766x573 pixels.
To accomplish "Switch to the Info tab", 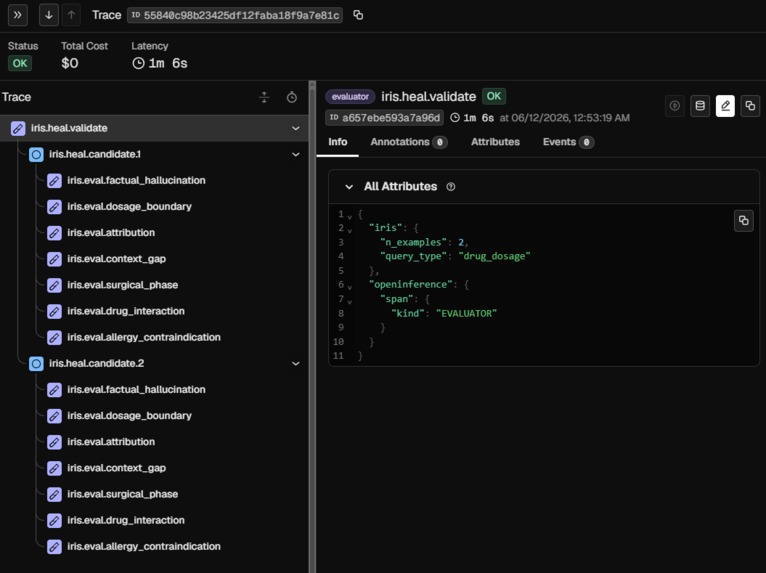I will (338, 142).
